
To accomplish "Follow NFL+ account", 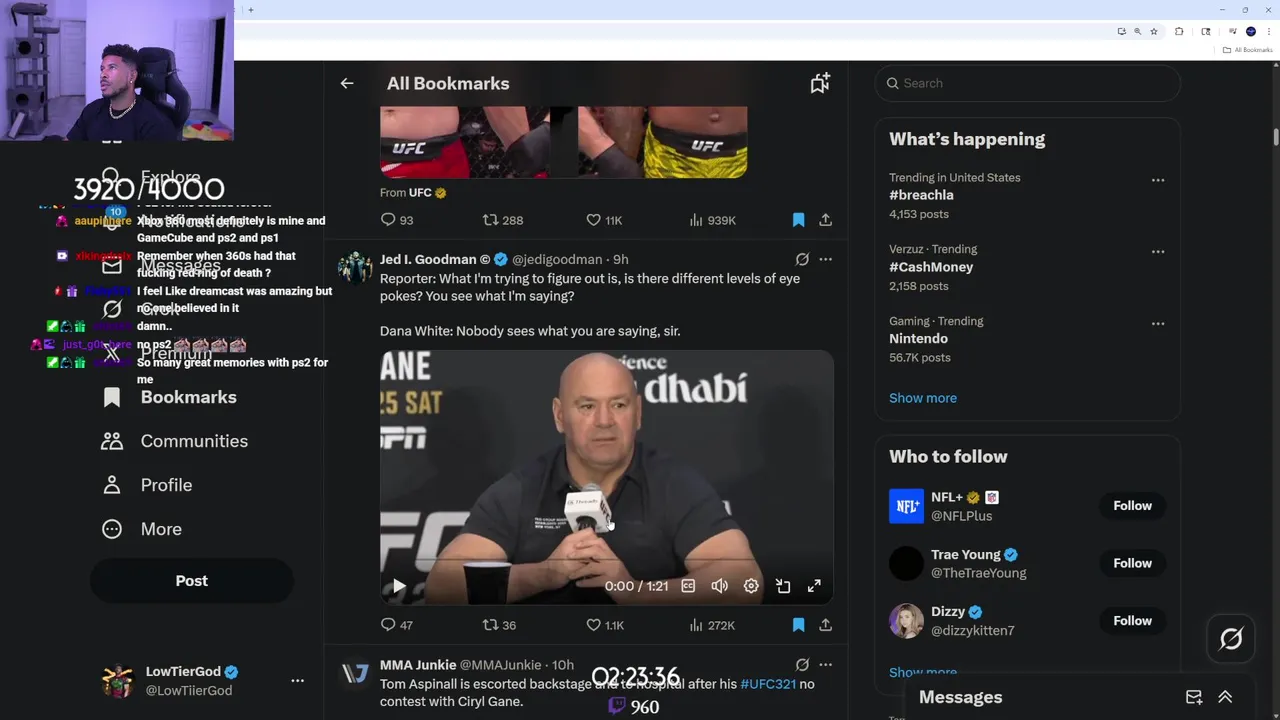I will 1132,506.
